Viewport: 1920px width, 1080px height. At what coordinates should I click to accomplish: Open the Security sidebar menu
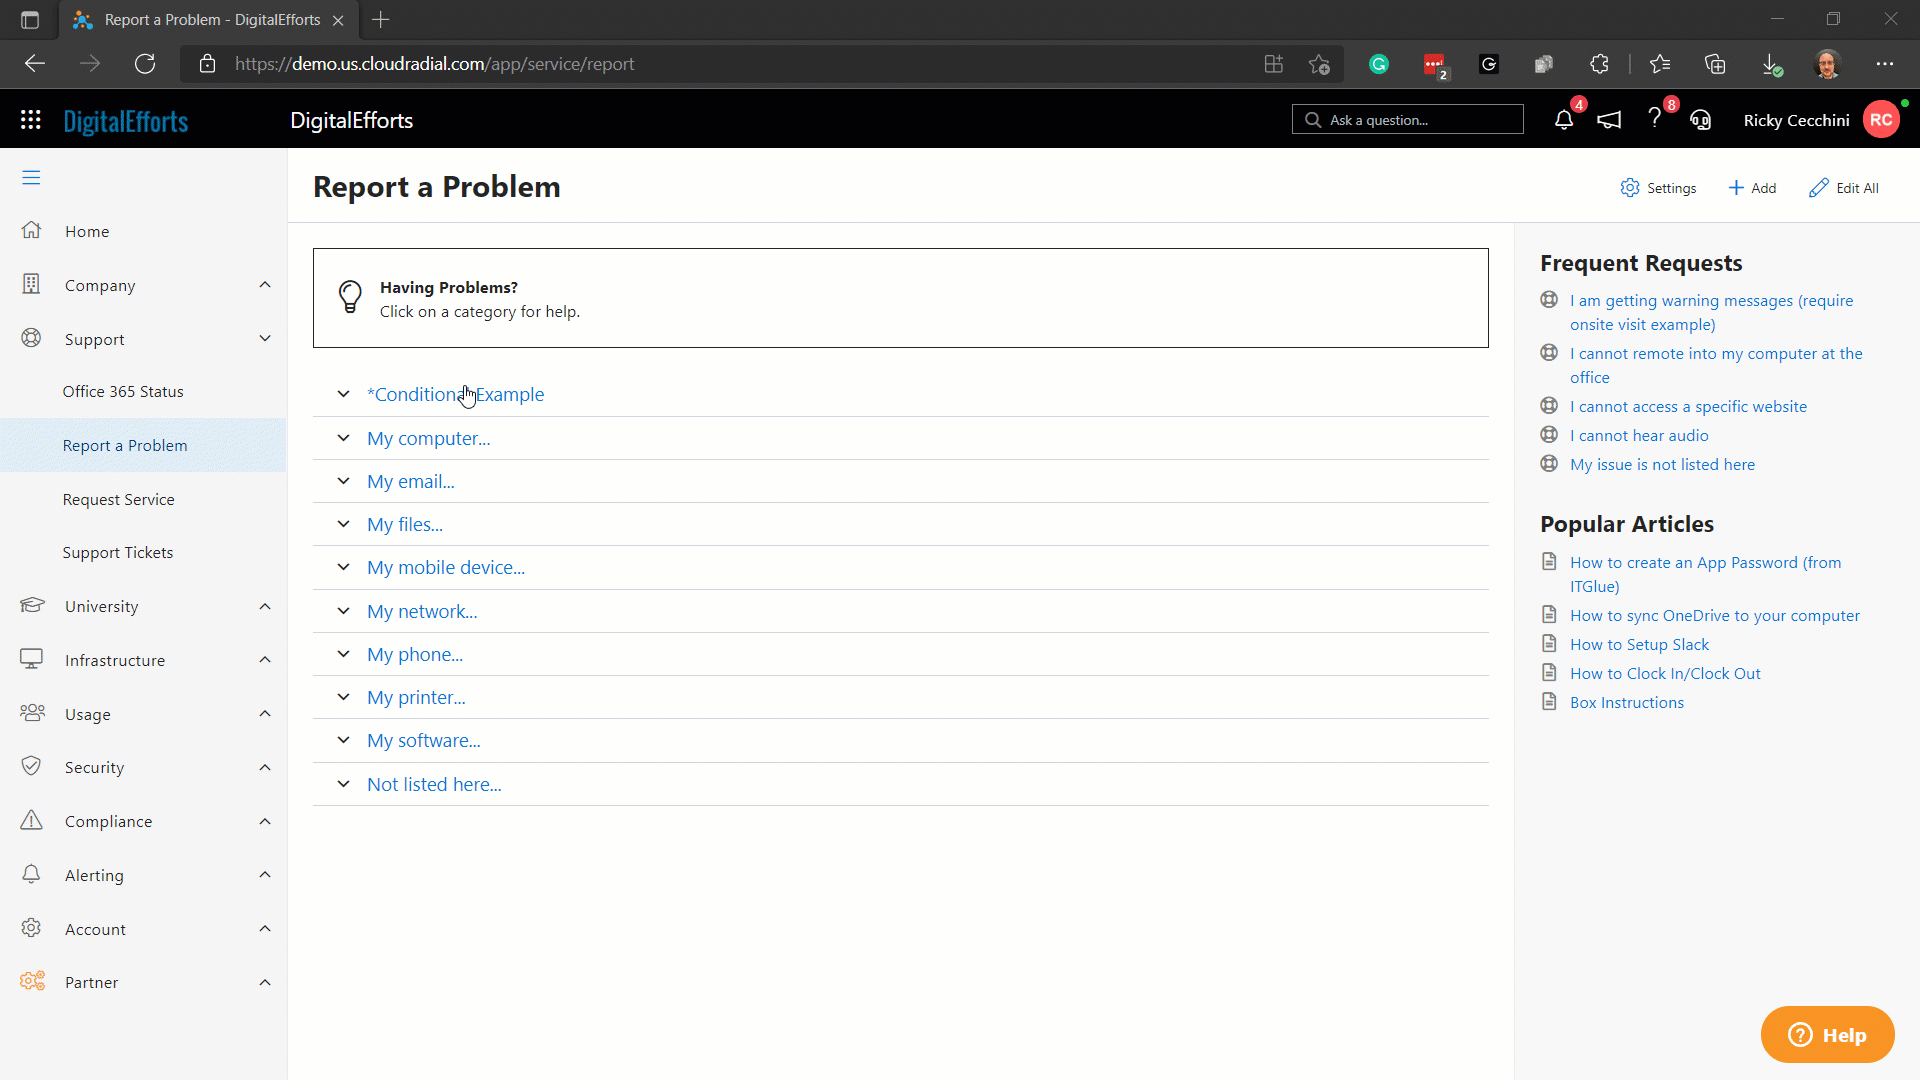coord(94,767)
